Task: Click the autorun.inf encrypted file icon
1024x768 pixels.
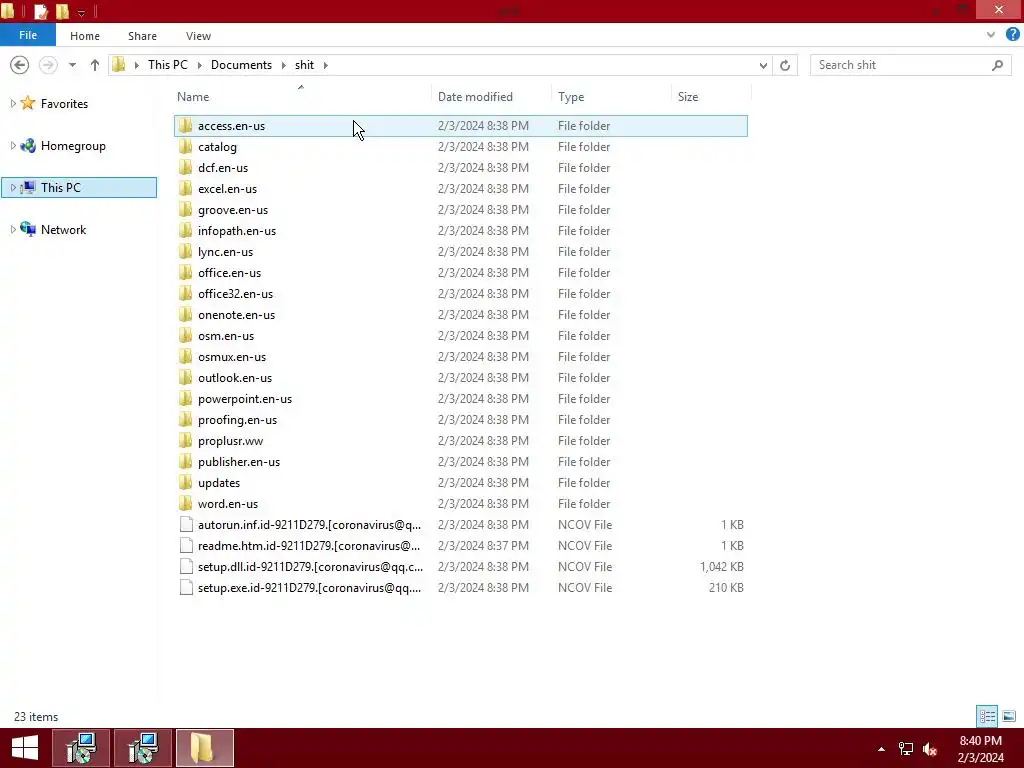Action: coord(186,524)
